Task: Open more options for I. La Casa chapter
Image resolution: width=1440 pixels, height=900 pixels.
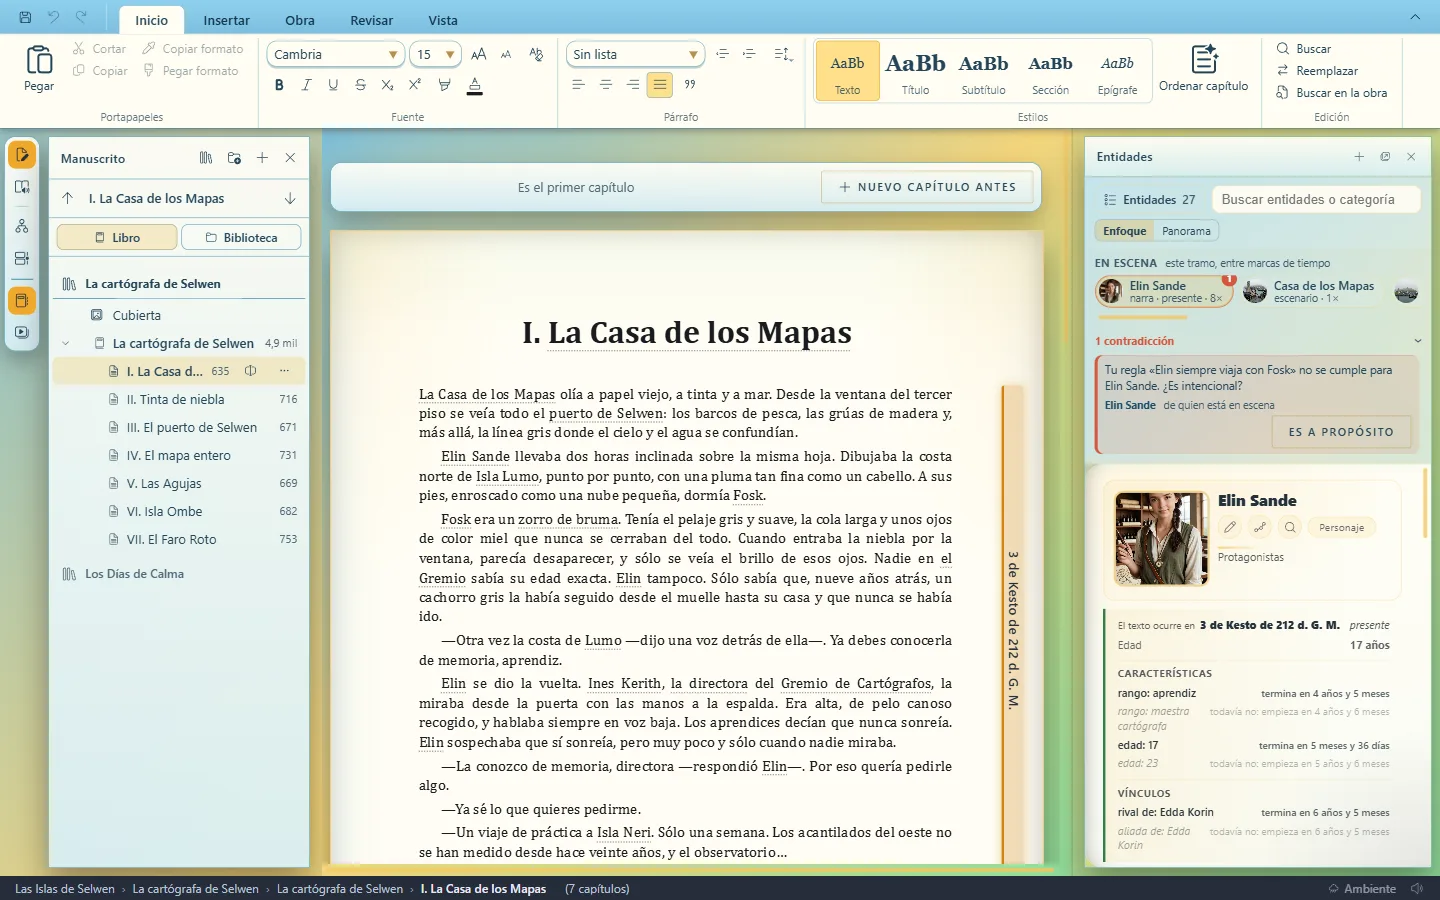Action: [284, 371]
